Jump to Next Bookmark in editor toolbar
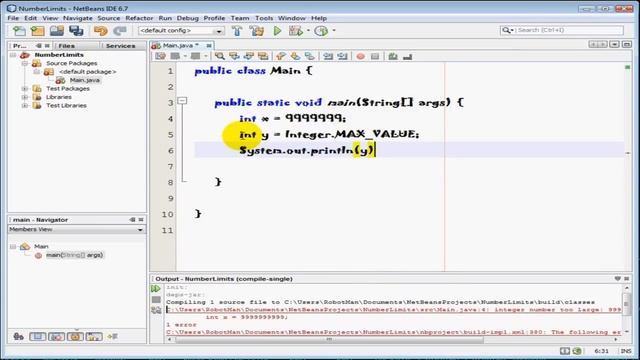Viewport: 640px width, 360px height. (x=295, y=56)
